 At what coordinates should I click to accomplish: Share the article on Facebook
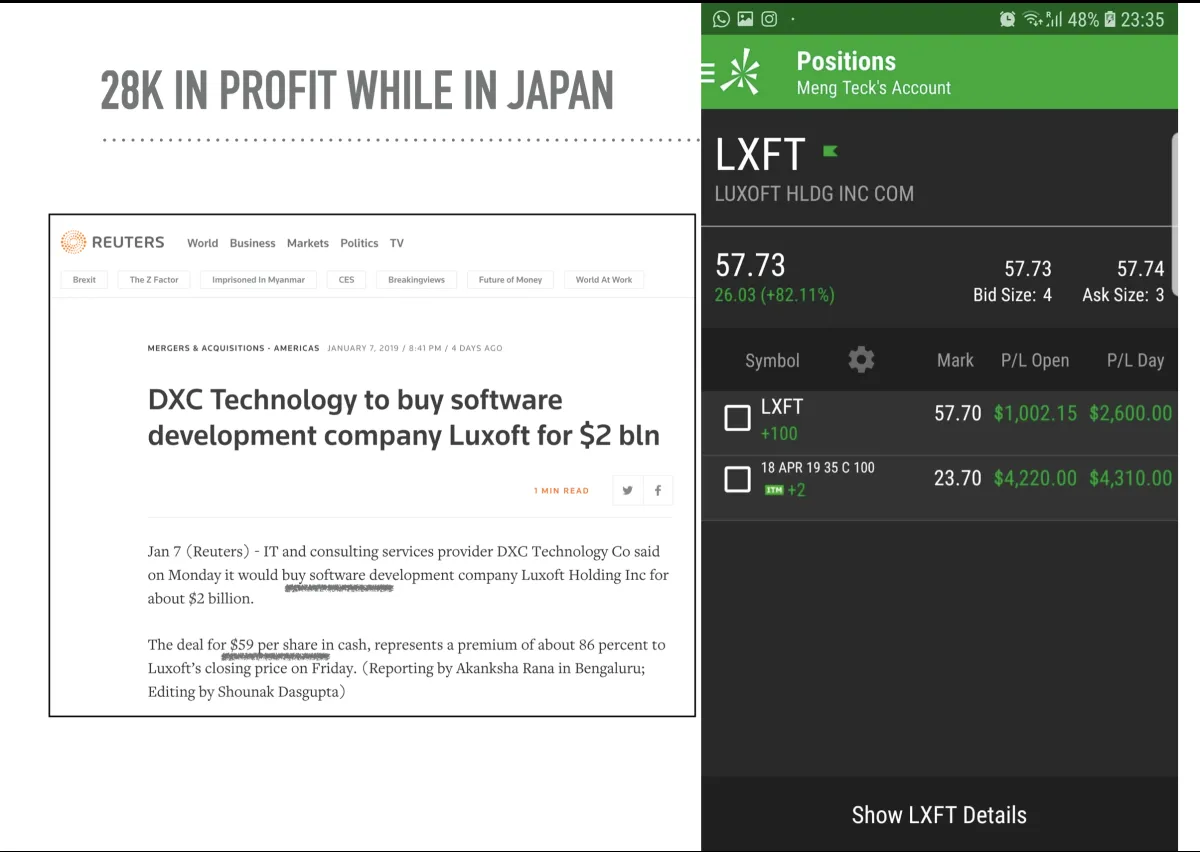tap(658, 490)
